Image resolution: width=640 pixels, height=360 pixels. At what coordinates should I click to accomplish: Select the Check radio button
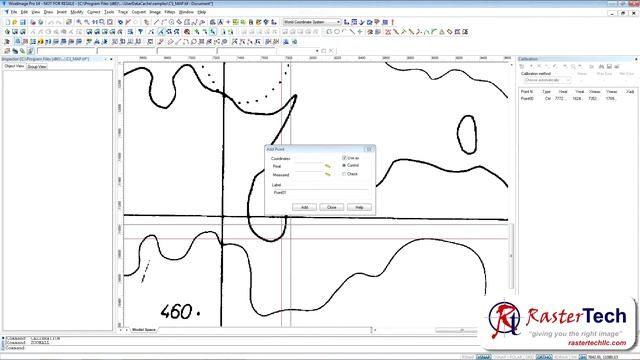tap(344, 174)
